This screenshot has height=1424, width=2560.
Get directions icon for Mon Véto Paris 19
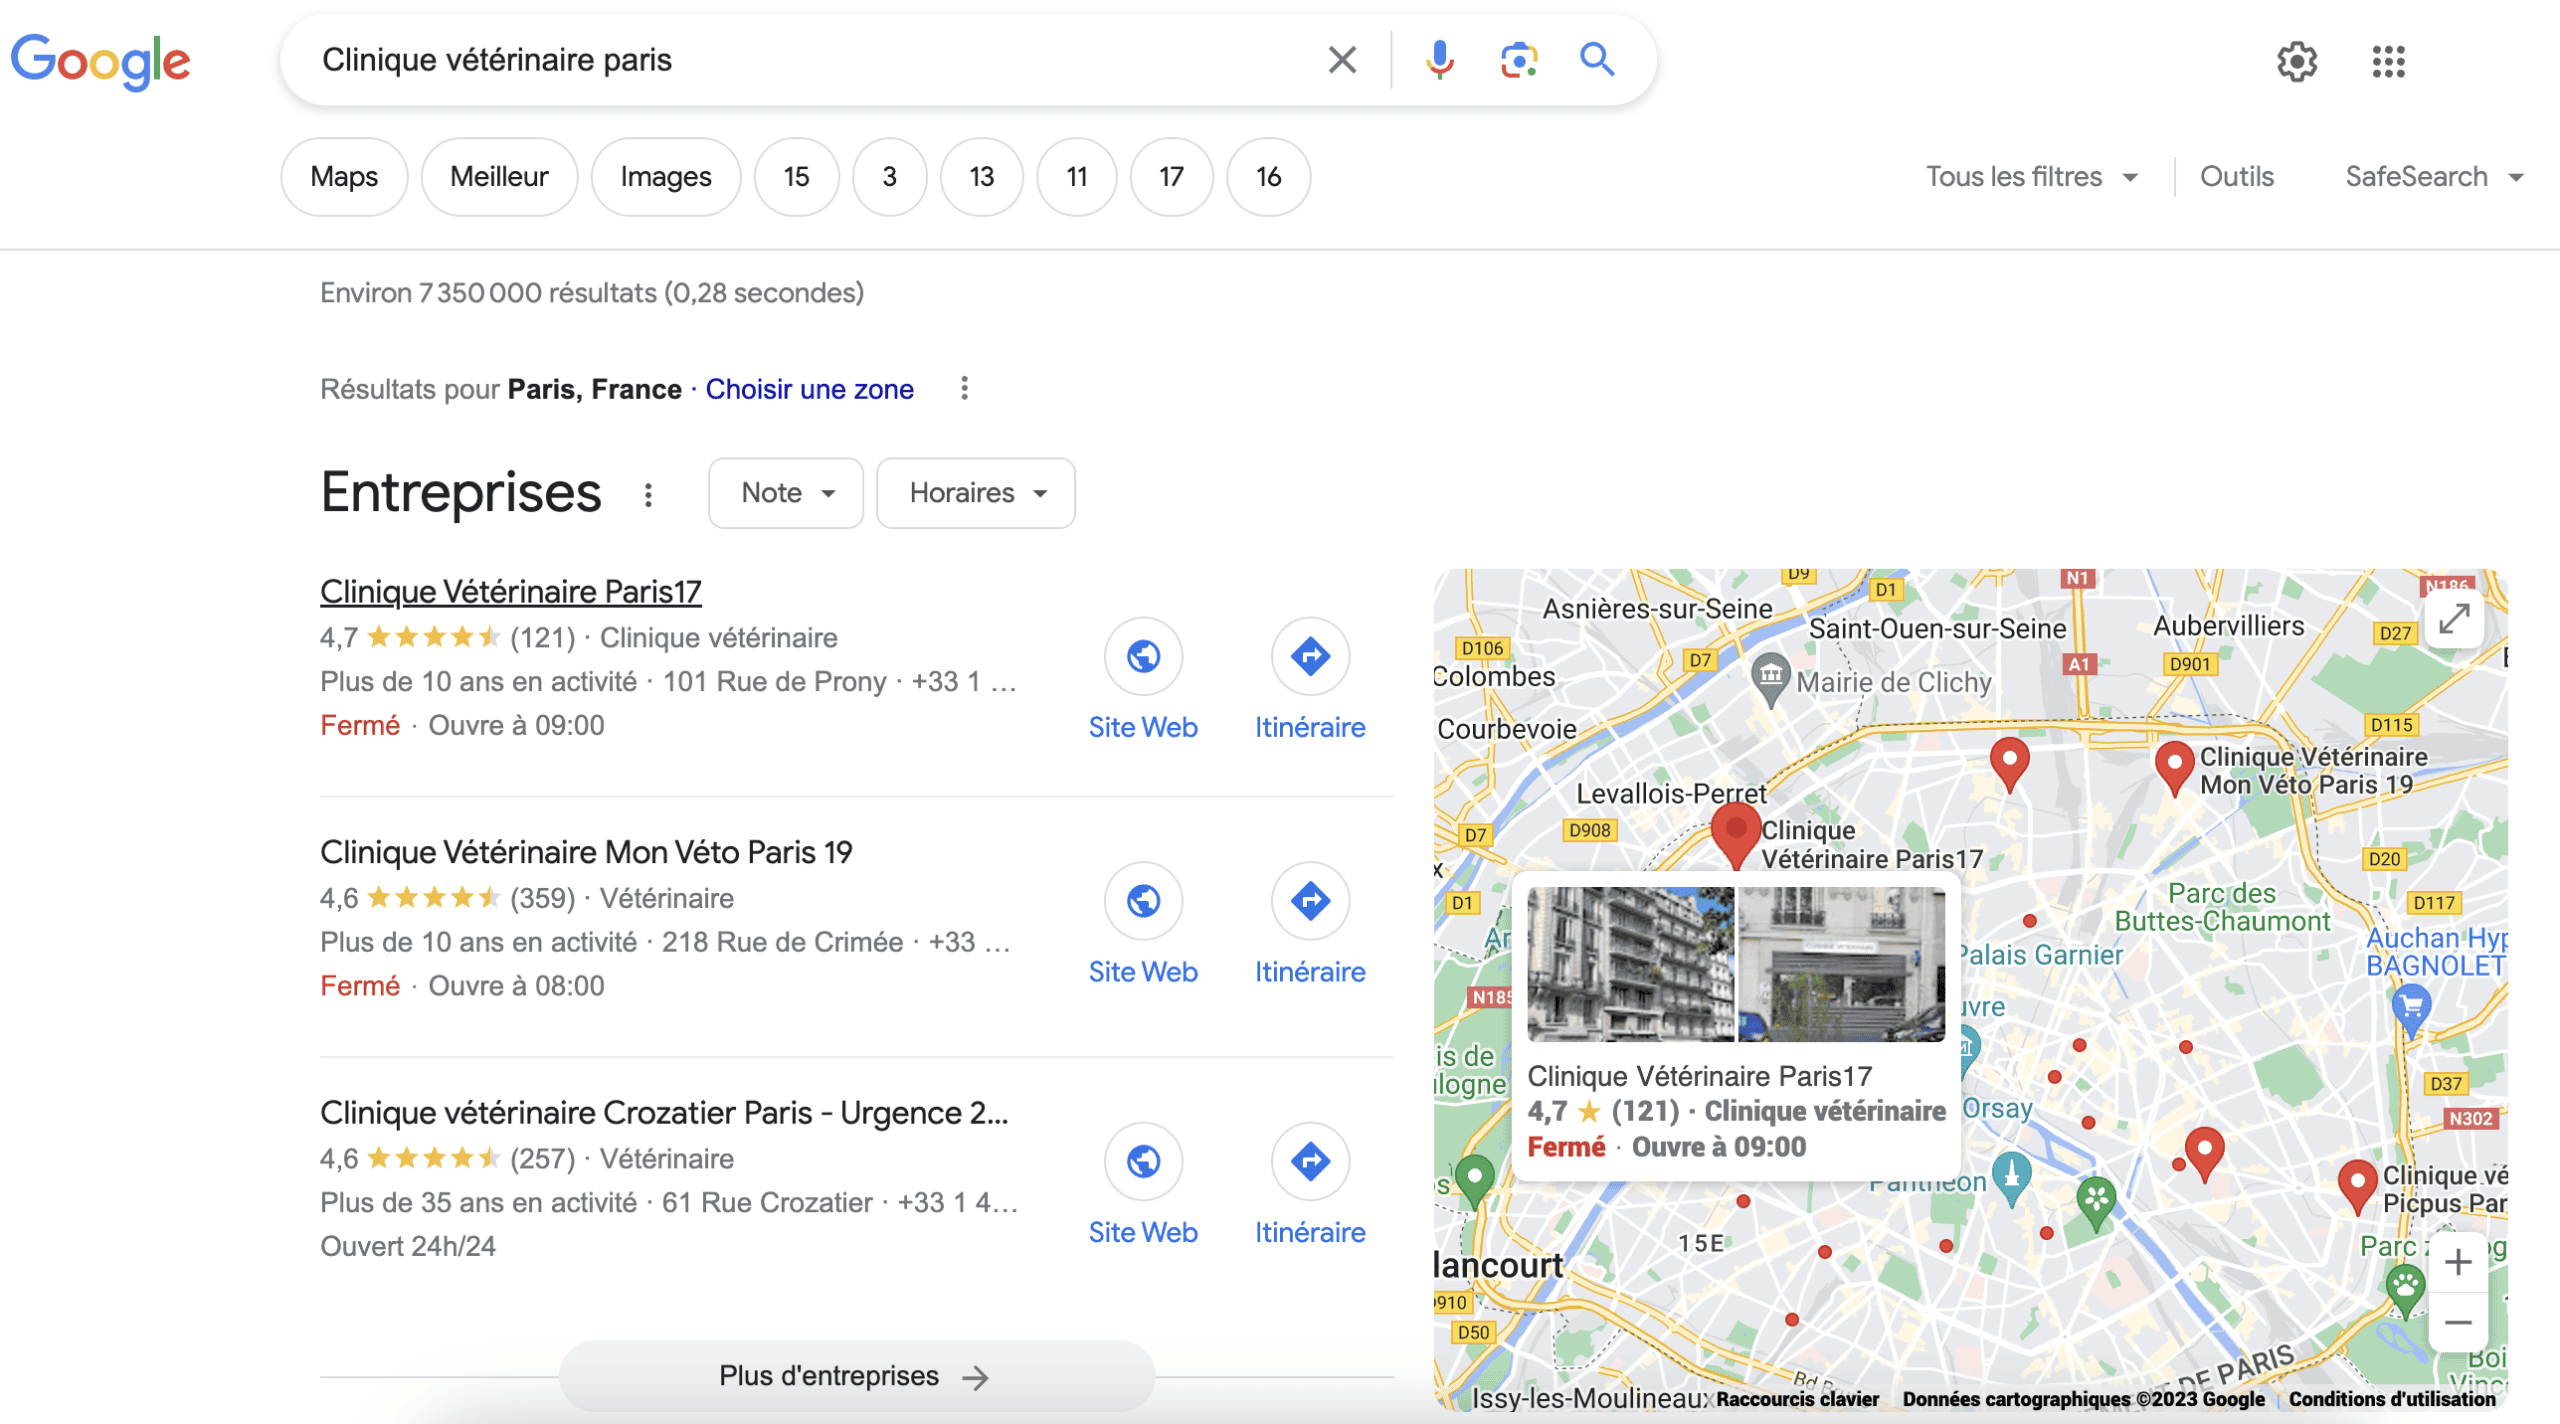[x=1310, y=901]
